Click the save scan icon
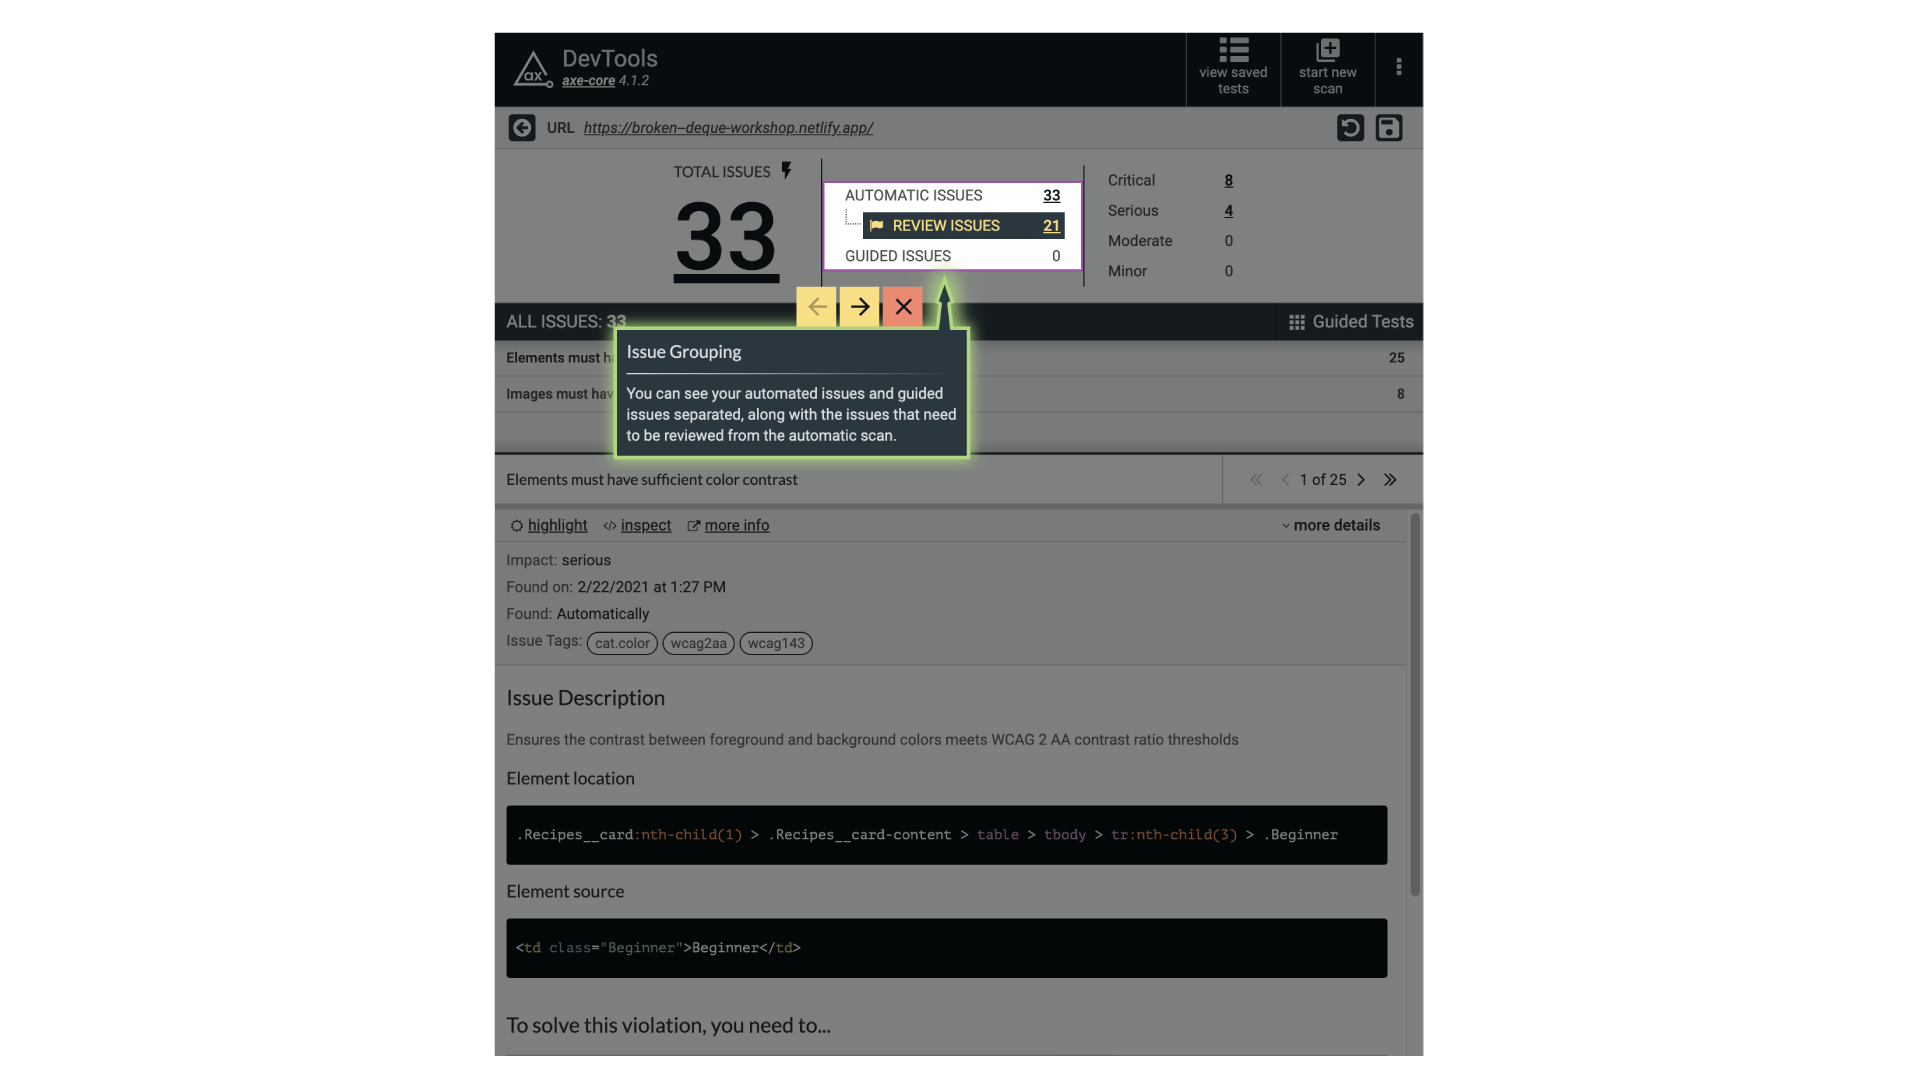1920x1080 pixels. 1389,128
